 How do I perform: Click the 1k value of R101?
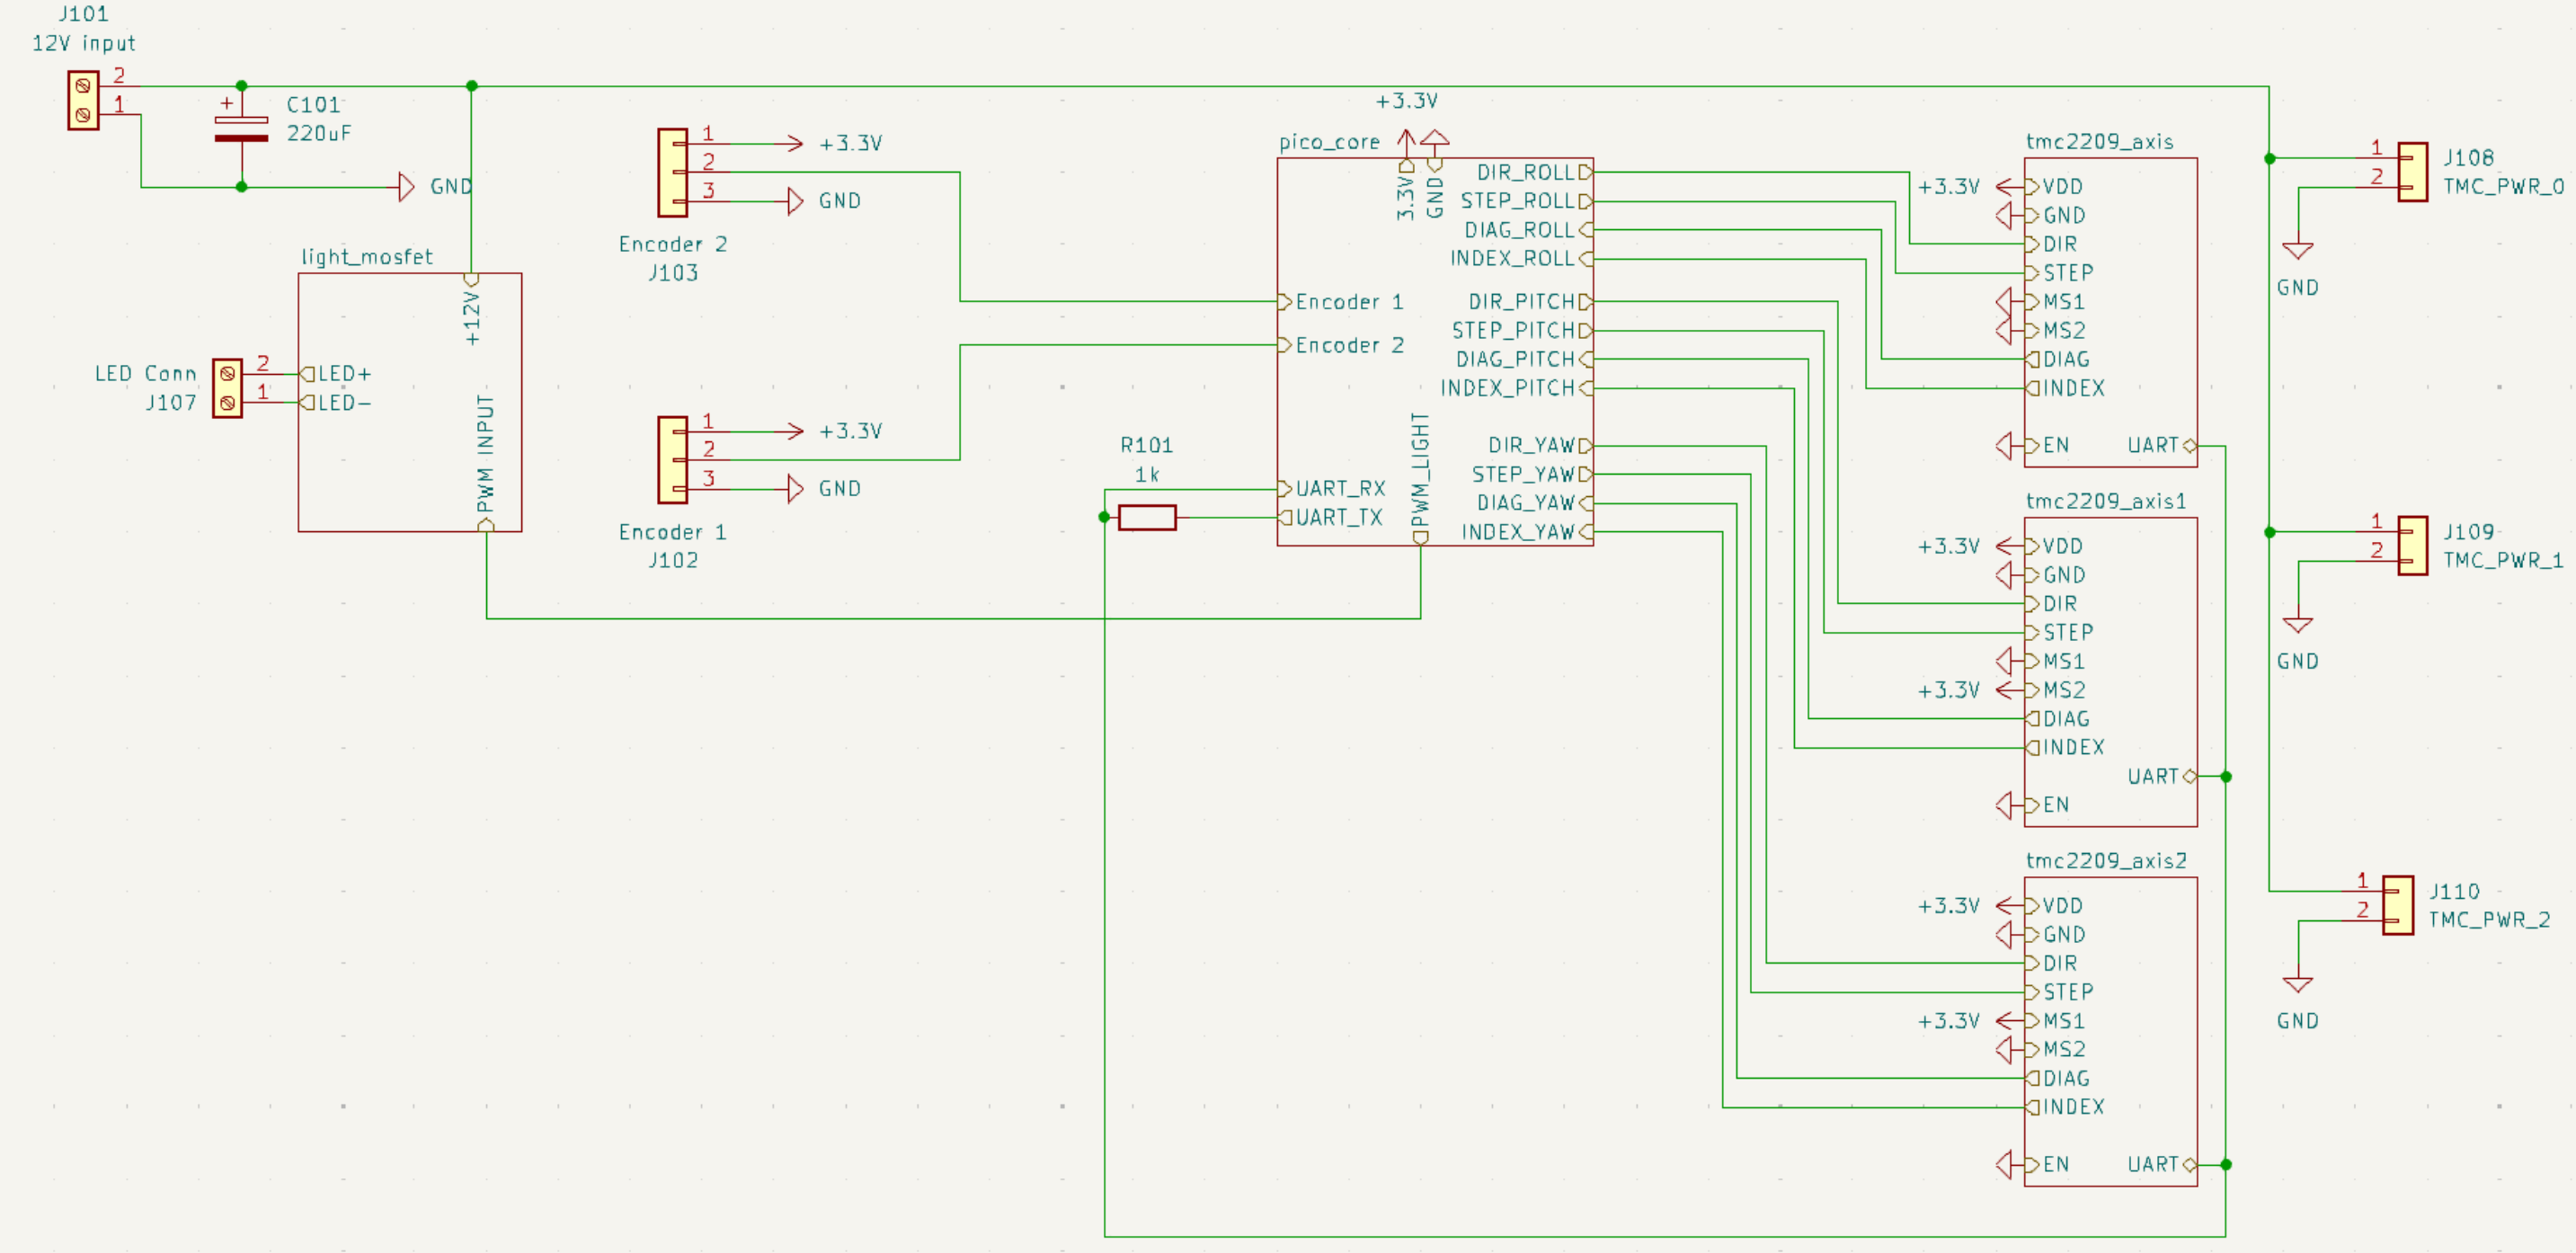pyautogui.click(x=1147, y=475)
